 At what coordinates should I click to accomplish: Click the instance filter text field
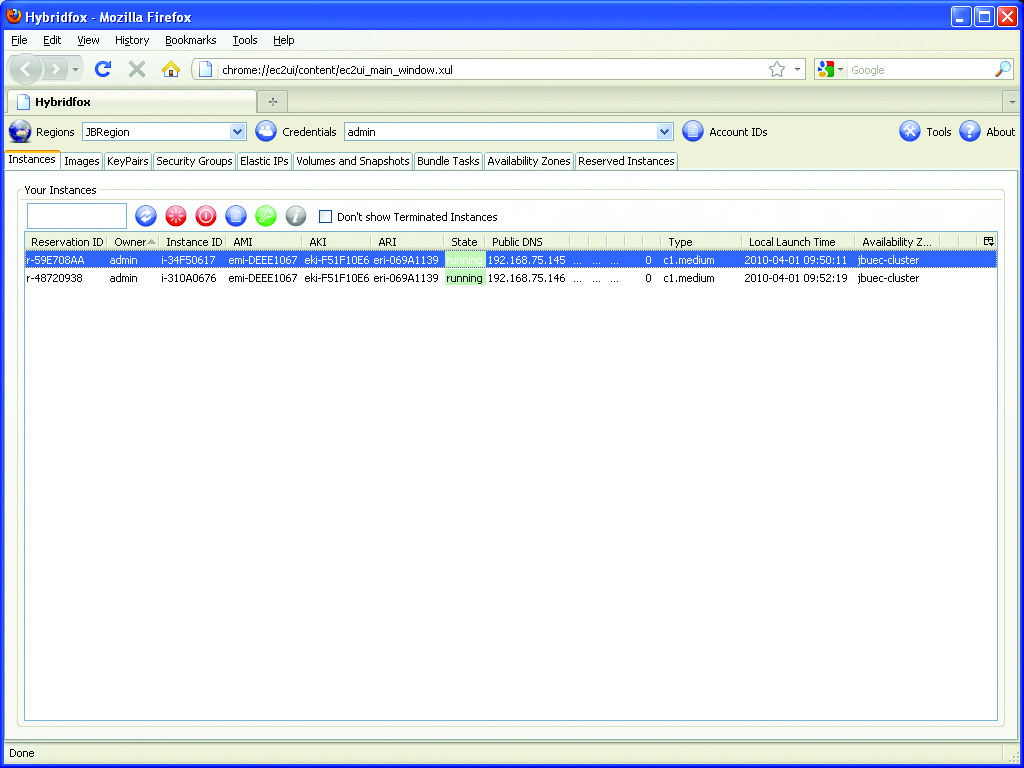pos(77,216)
